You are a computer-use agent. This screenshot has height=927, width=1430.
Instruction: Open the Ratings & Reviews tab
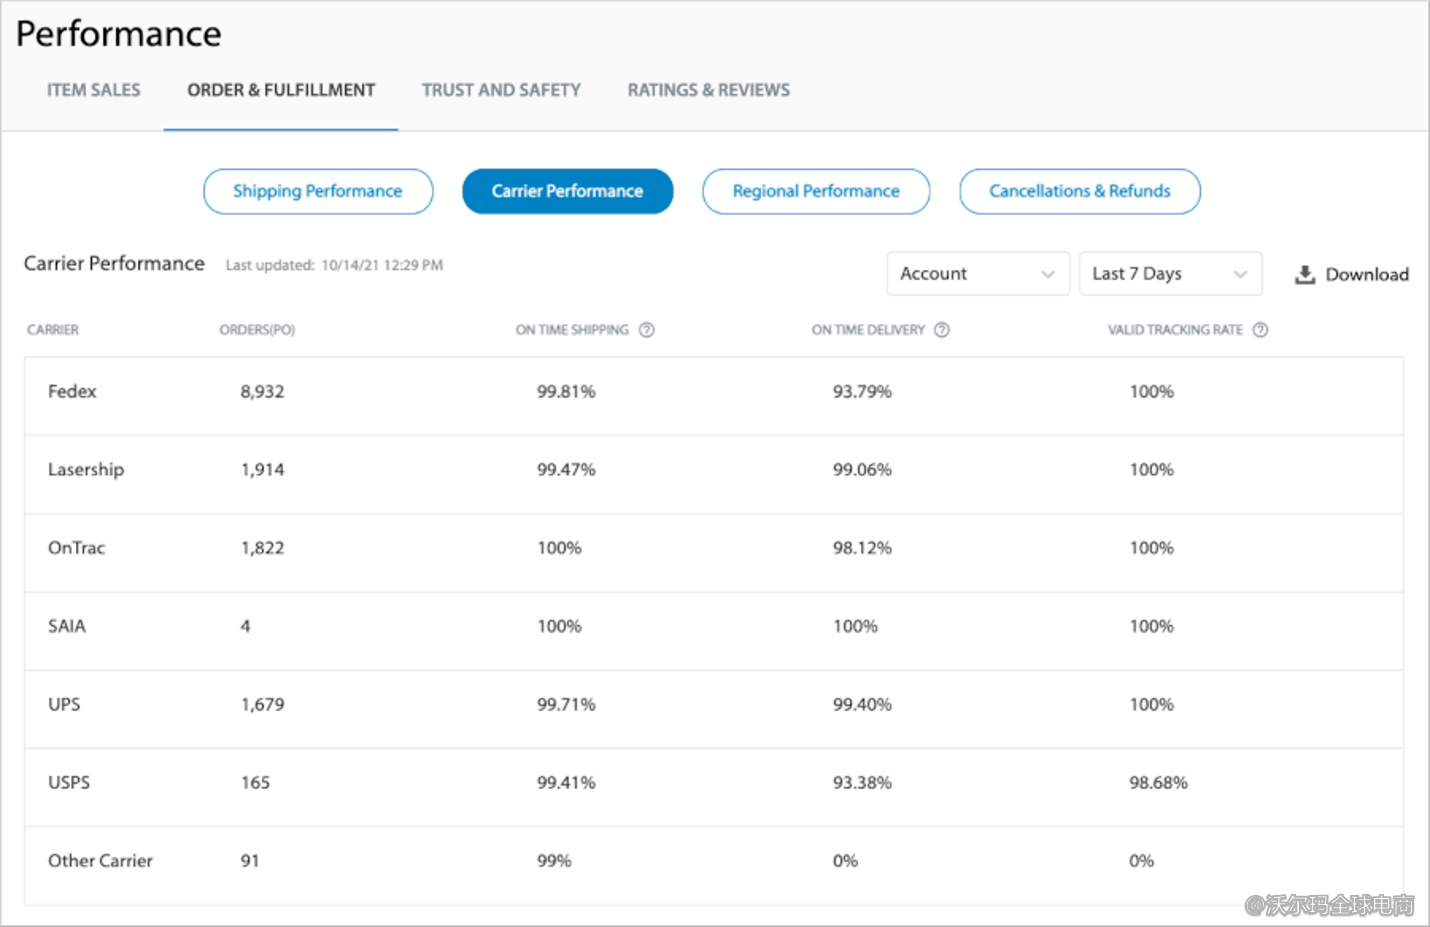[x=708, y=90]
